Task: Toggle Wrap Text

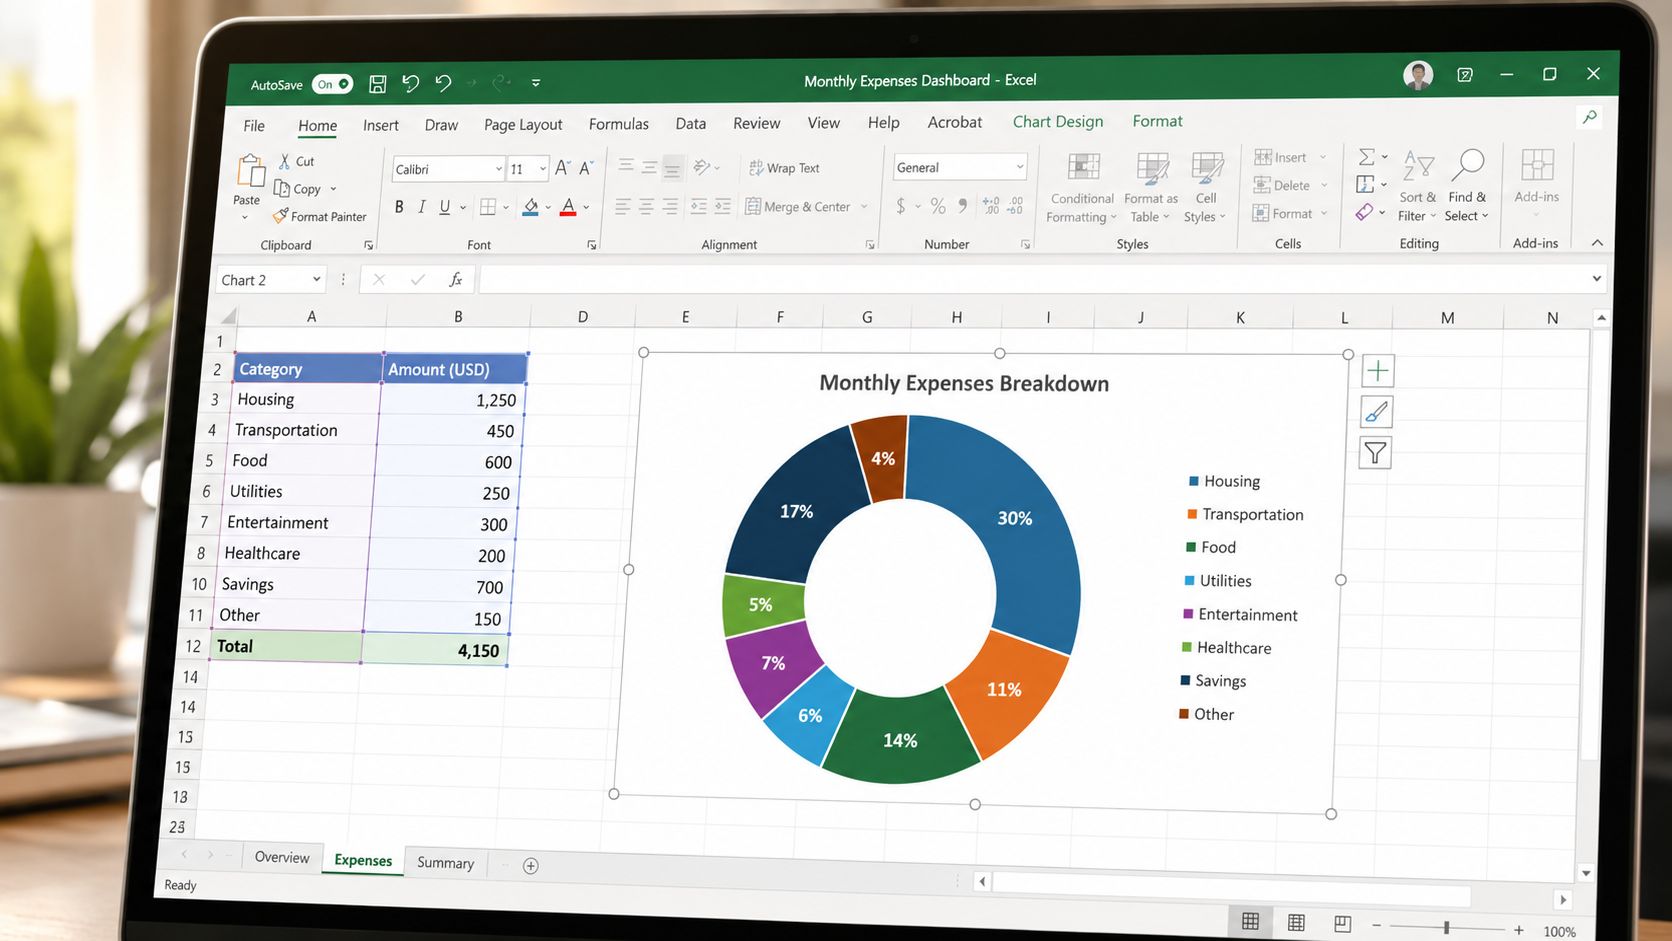Action: [785, 168]
